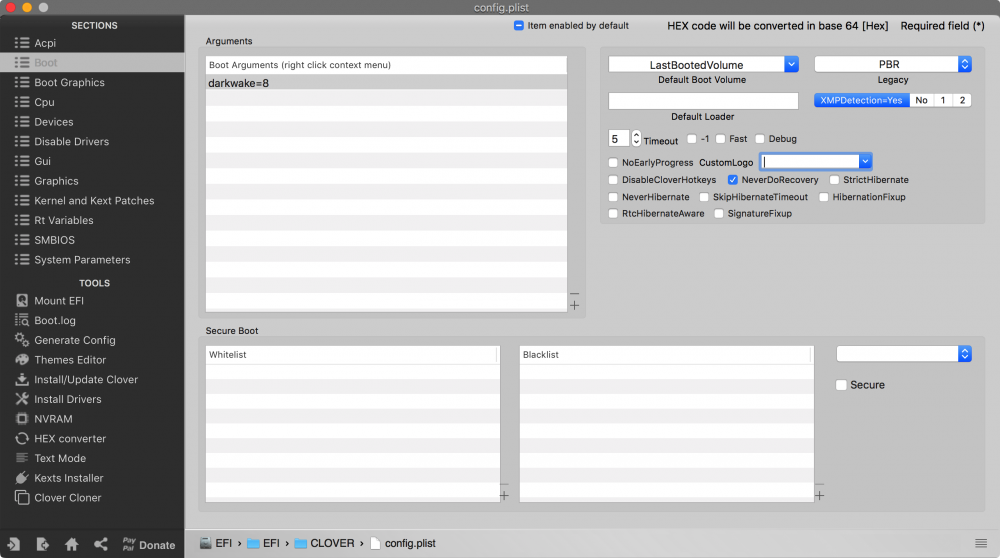Open the Devices section
This screenshot has width=1000, height=558.
[x=92, y=122]
